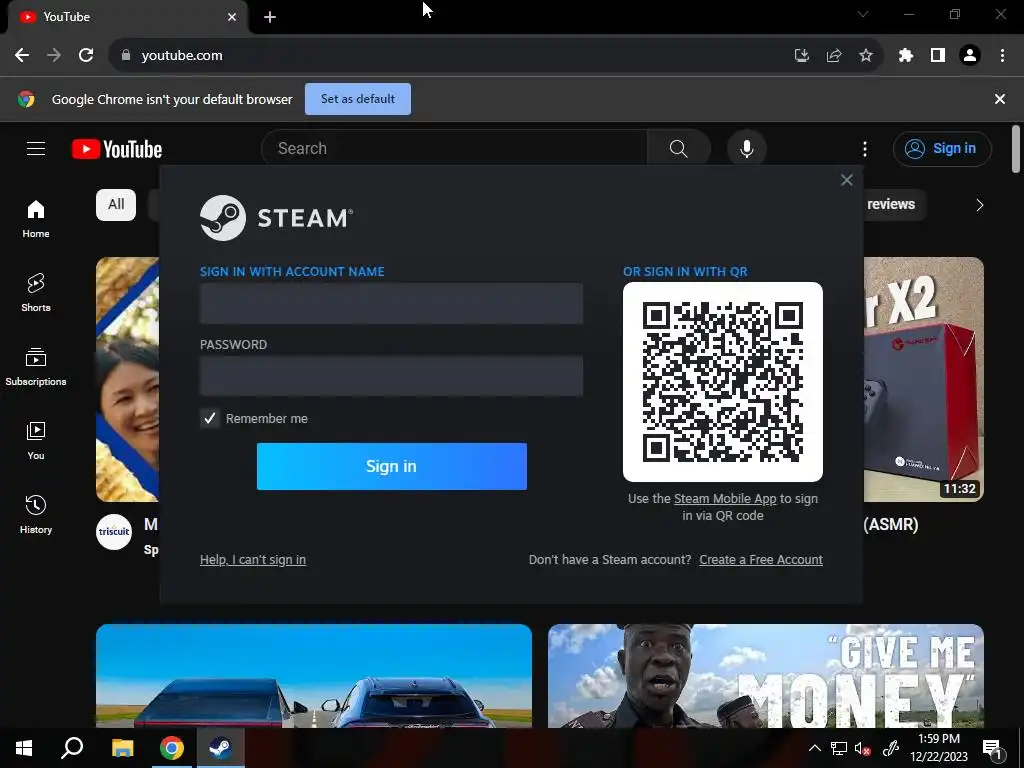1024x768 pixels.
Task: Open History from the sidebar
Action: pos(36,515)
